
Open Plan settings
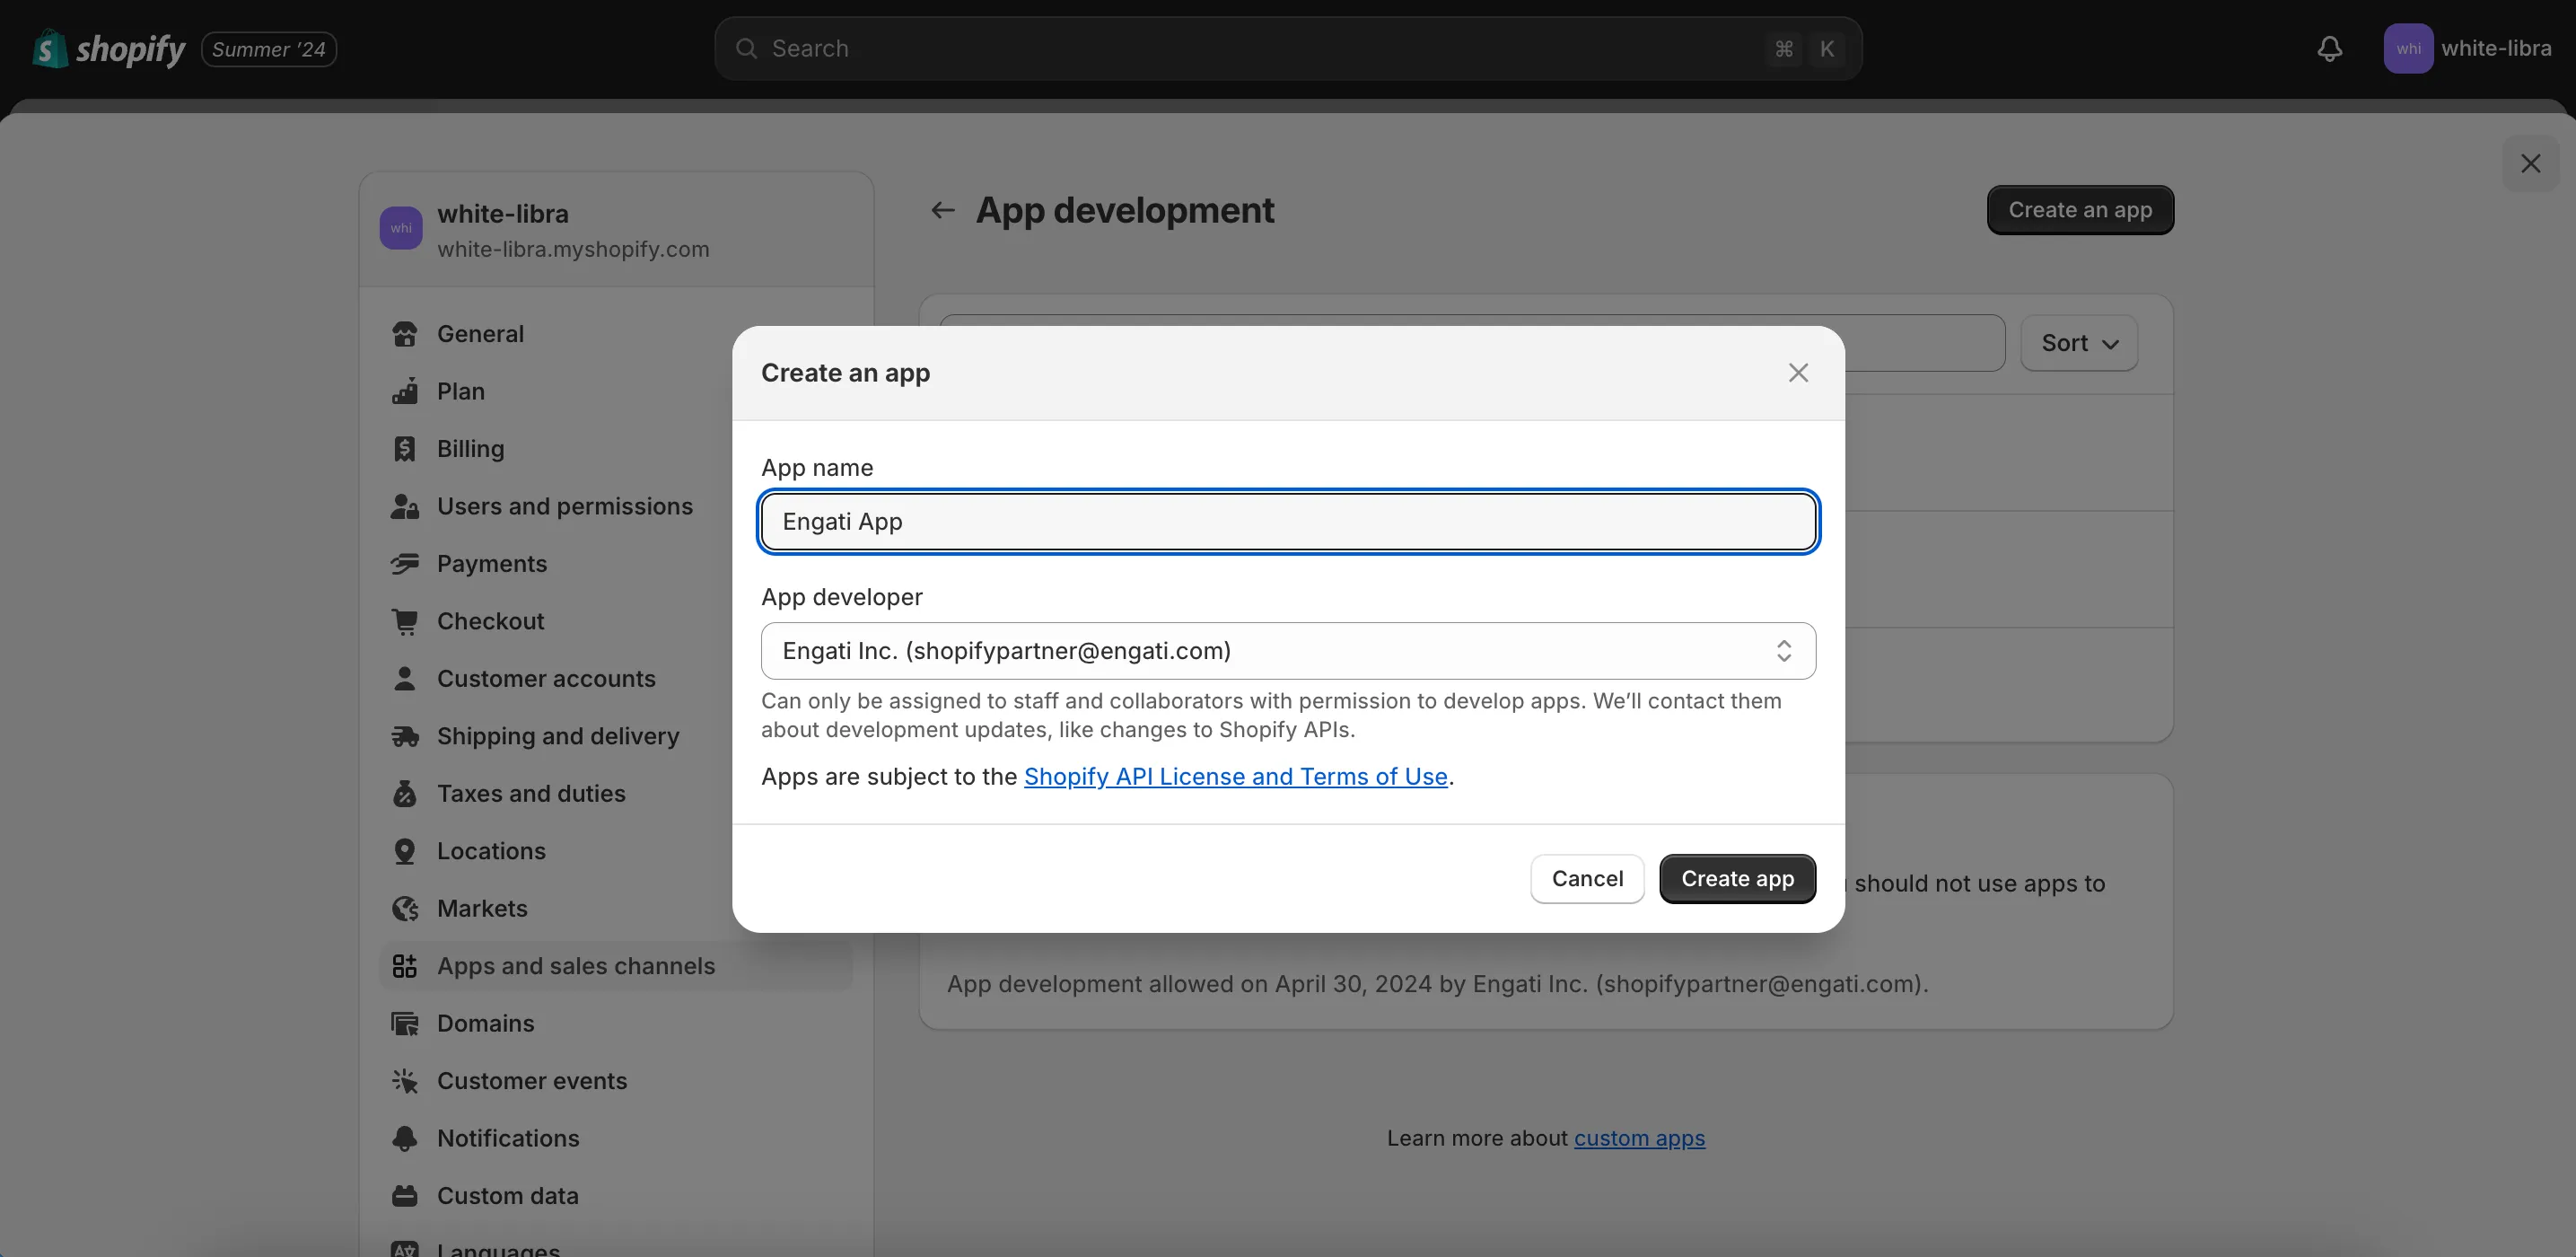pyautogui.click(x=615, y=391)
